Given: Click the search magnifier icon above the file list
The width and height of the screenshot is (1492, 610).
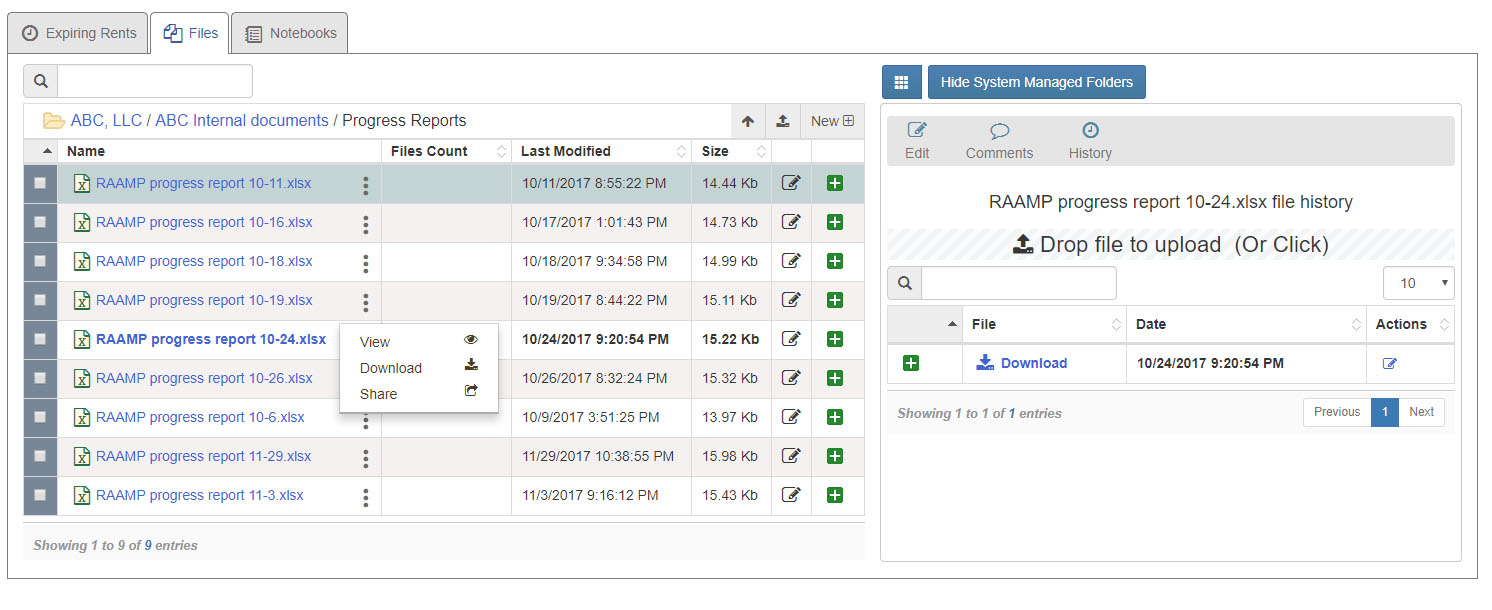Looking at the screenshot, I should [x=40, y=80].
